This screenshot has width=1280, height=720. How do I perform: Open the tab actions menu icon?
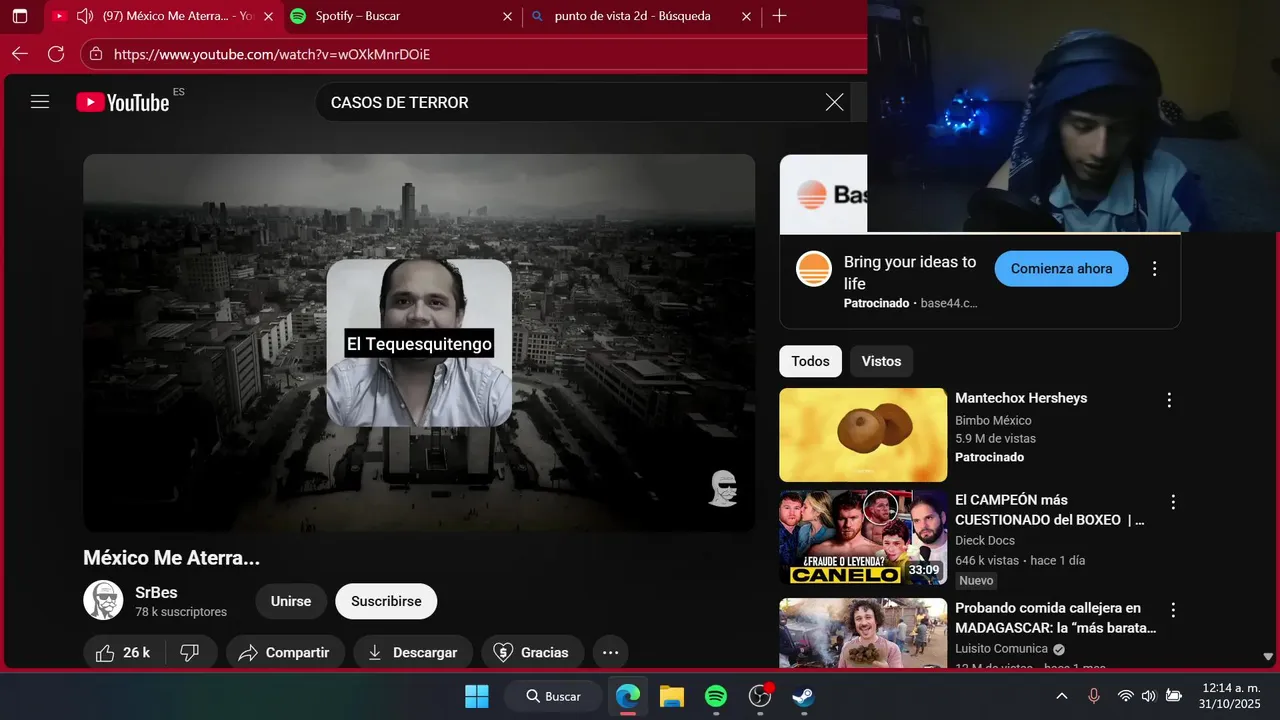click(19, 16)
